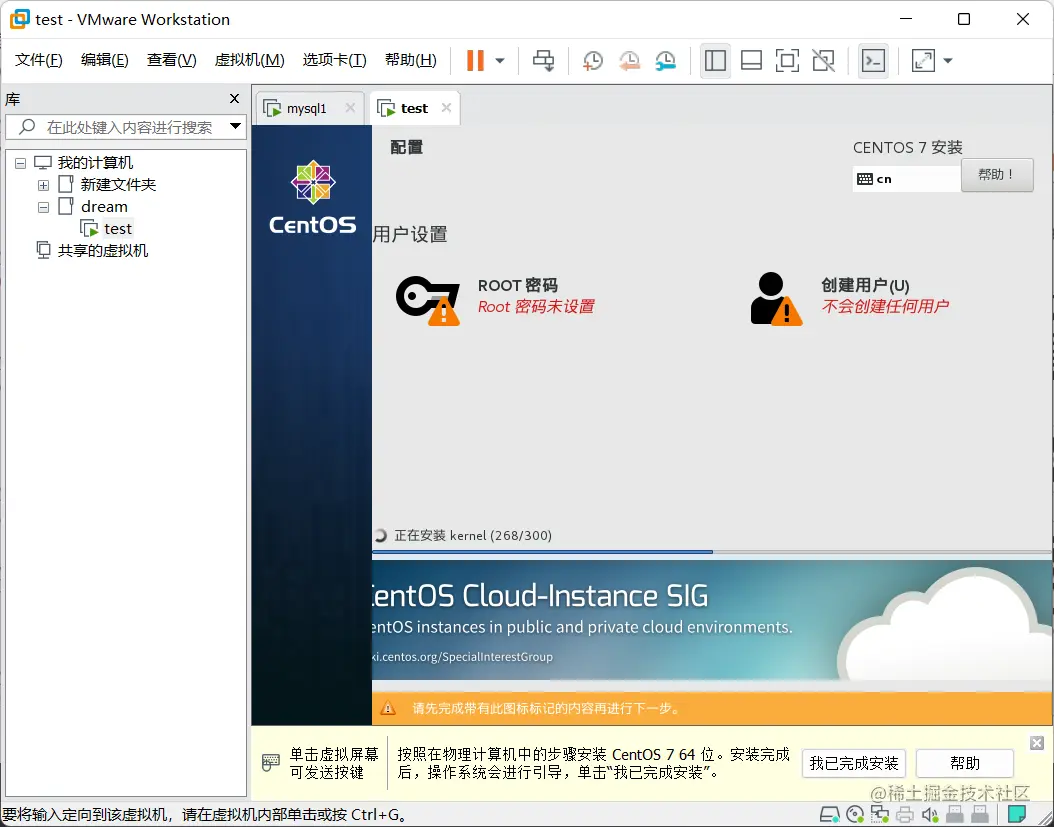The height and width of the screenshot is (827, 1054).
Task: Open the 虚拟机(M) menu
Action: click(x=249, y=61)
